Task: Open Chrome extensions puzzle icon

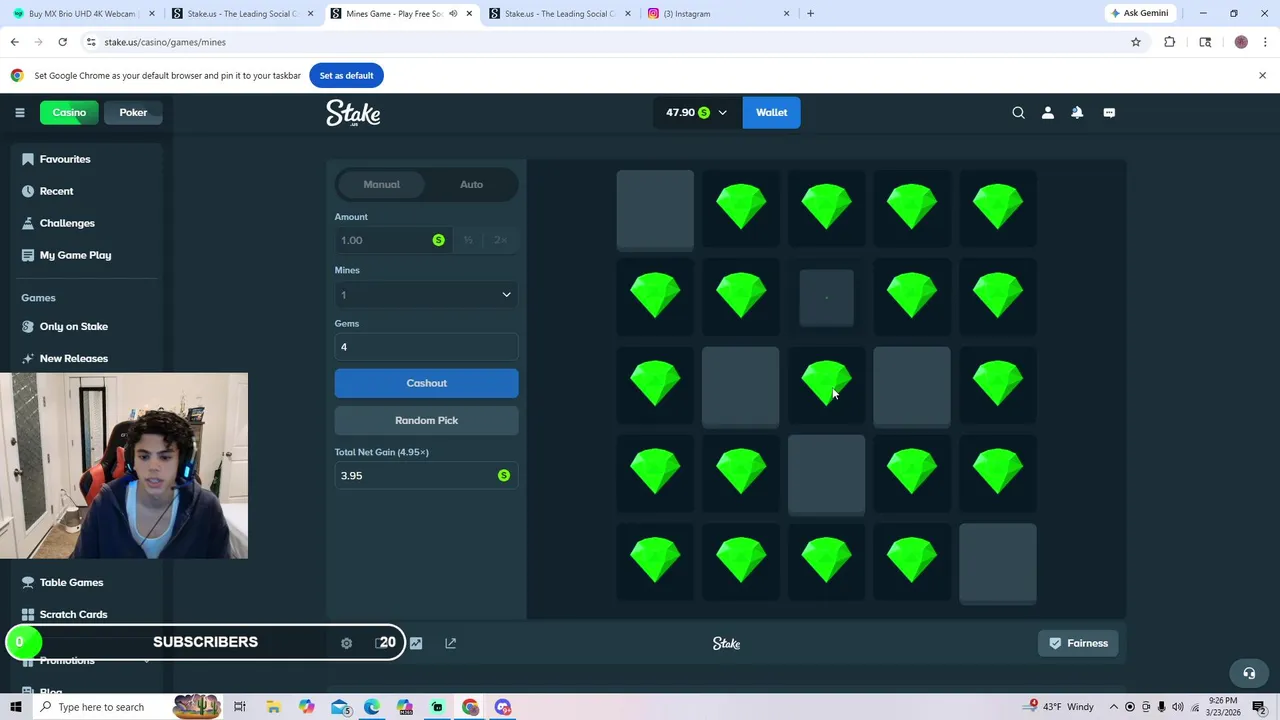Action: (x=1169, y=42)
